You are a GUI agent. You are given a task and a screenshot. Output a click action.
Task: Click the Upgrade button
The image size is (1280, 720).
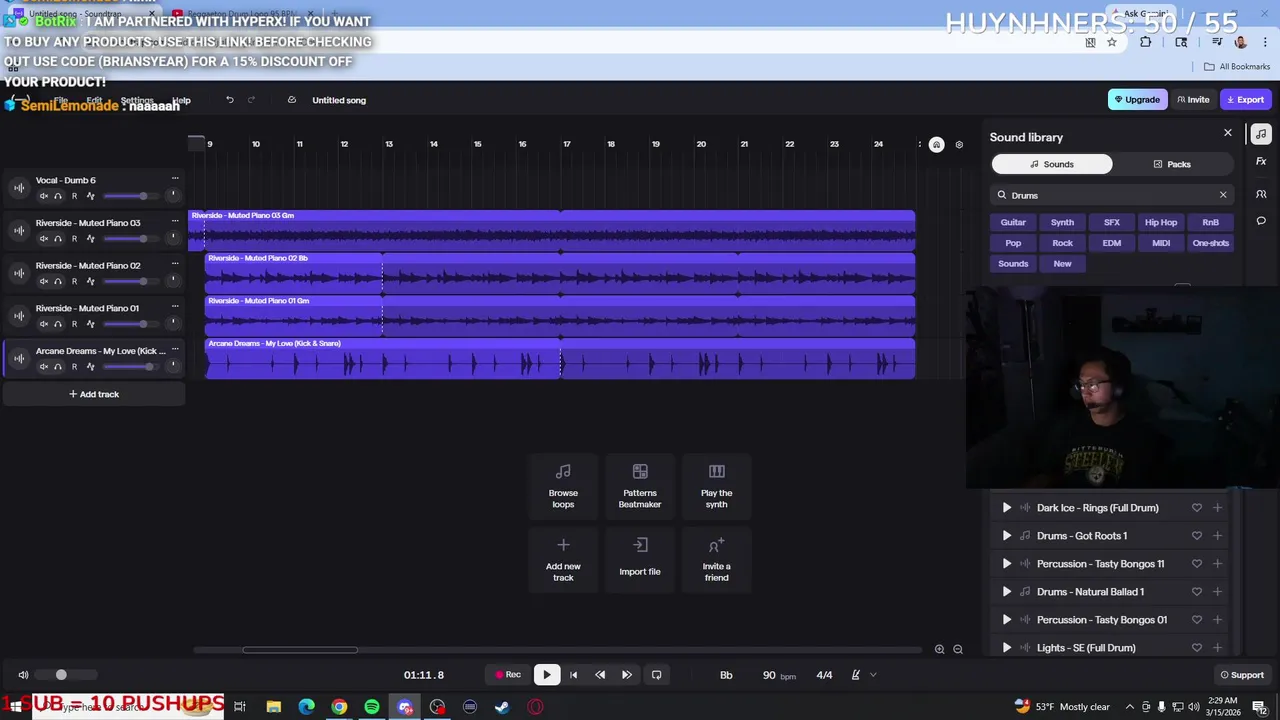(1138, 100)
